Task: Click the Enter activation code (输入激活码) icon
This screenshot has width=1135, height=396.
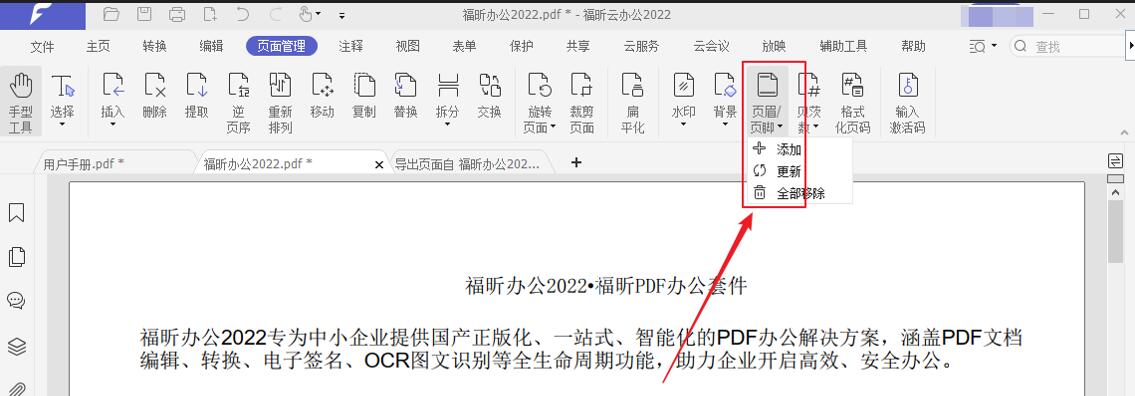Action: click(x=908, y=86)
